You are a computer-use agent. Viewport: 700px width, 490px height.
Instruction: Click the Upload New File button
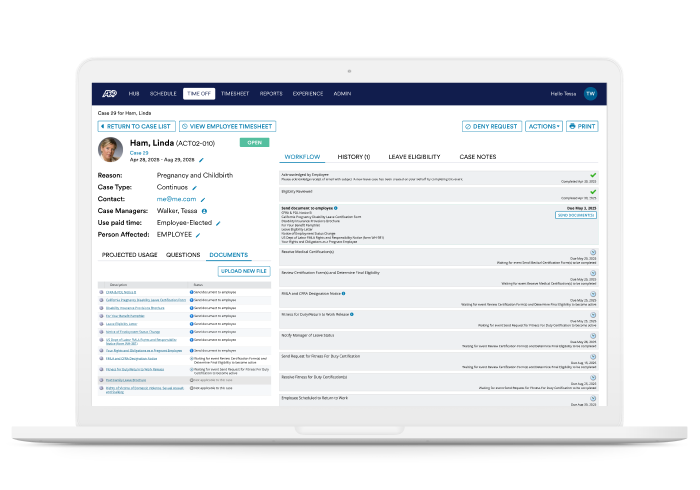coord(243,271)
